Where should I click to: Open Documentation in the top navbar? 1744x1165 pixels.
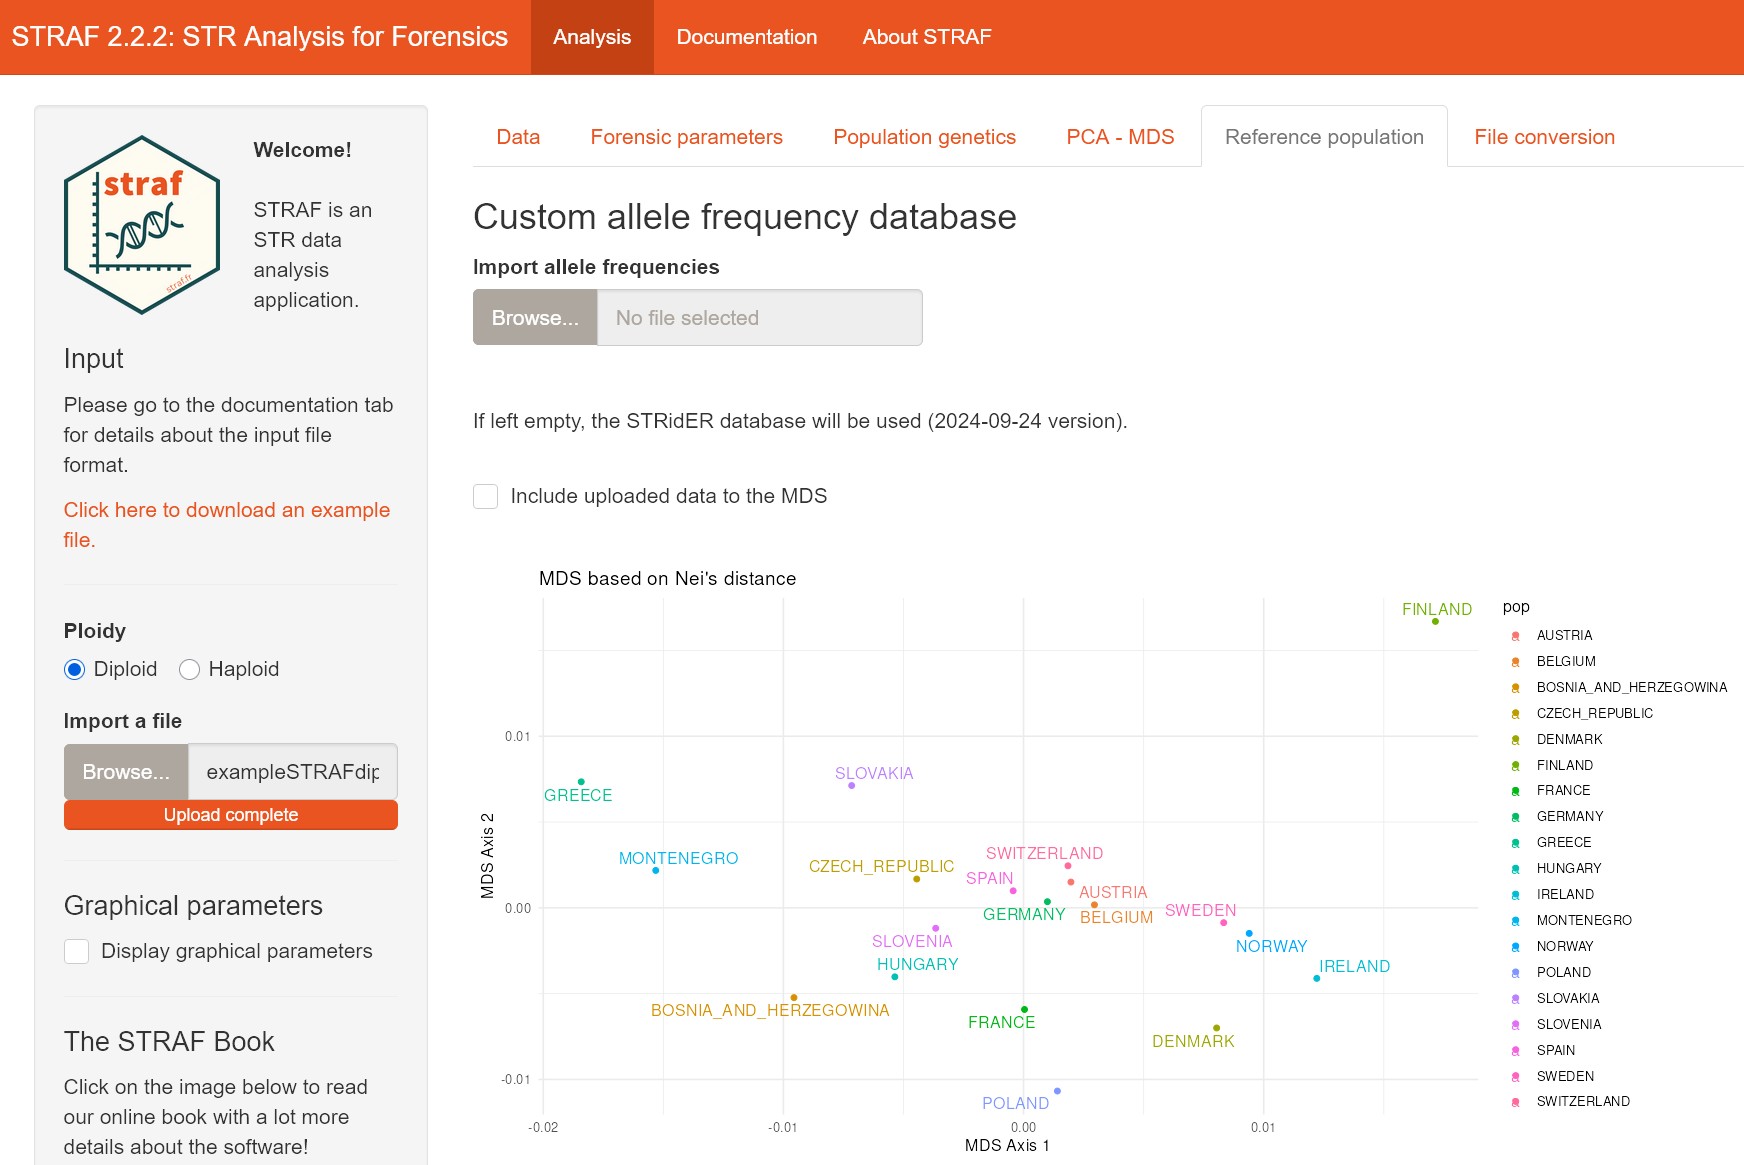(746, 37)
